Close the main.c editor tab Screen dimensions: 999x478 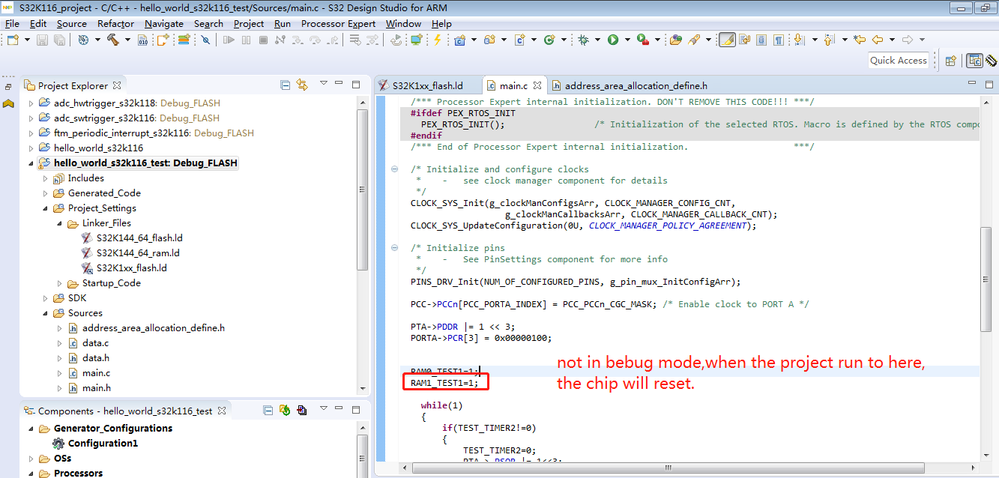coord(537,85)
